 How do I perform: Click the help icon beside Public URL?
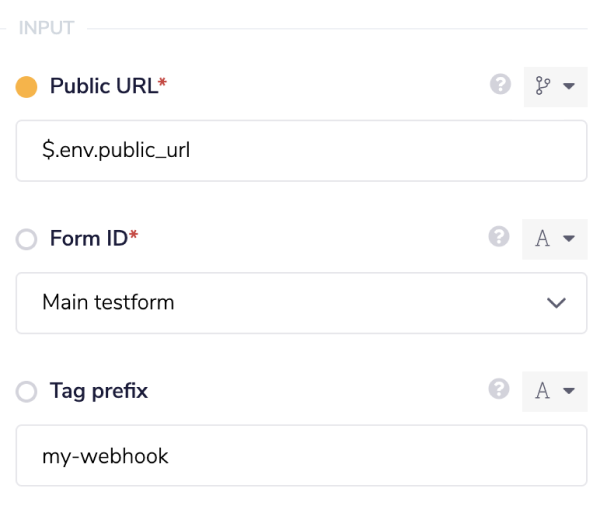coord(500,86)
